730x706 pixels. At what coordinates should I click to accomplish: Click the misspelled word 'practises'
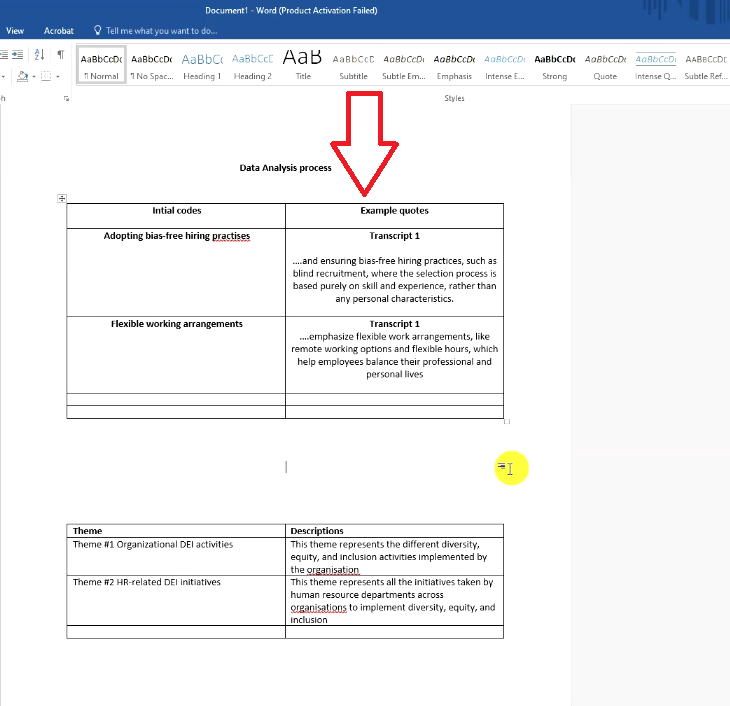coord(231,236)
